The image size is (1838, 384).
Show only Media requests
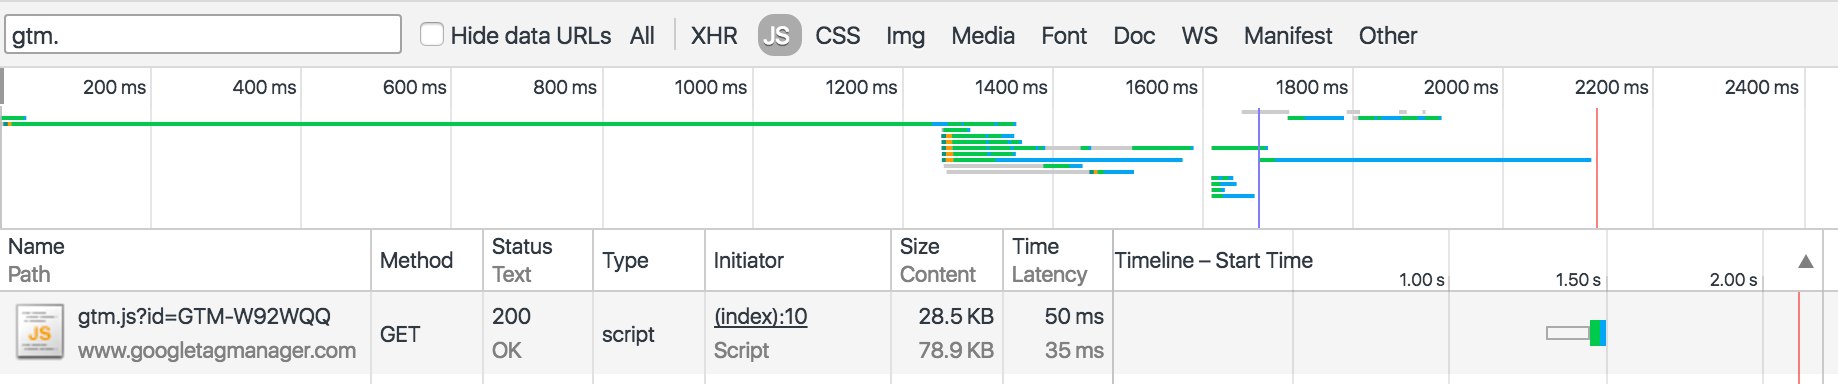(x=983, y=36)
